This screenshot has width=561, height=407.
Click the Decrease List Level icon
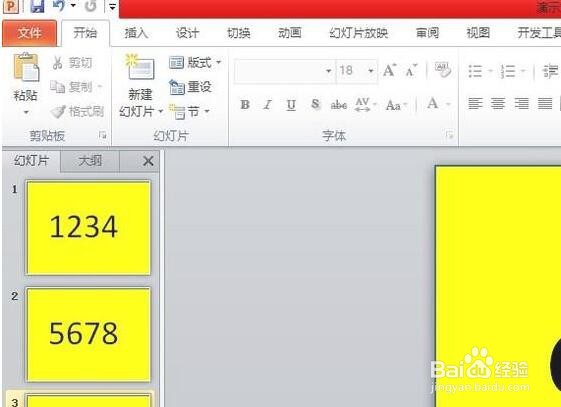coord(550,71)
